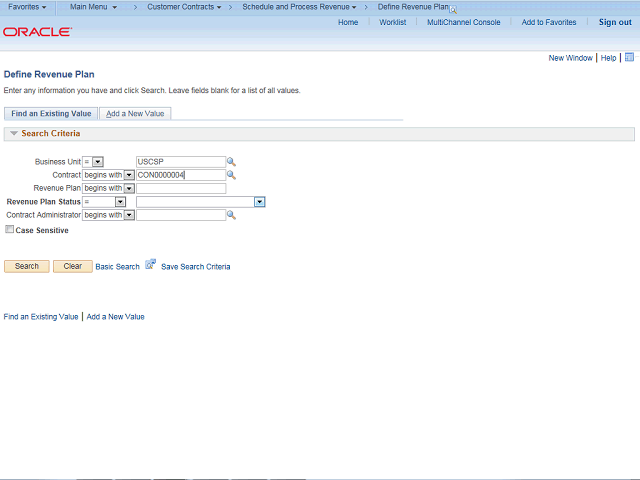
Task: Open the Help link
Action: [608, 58]
